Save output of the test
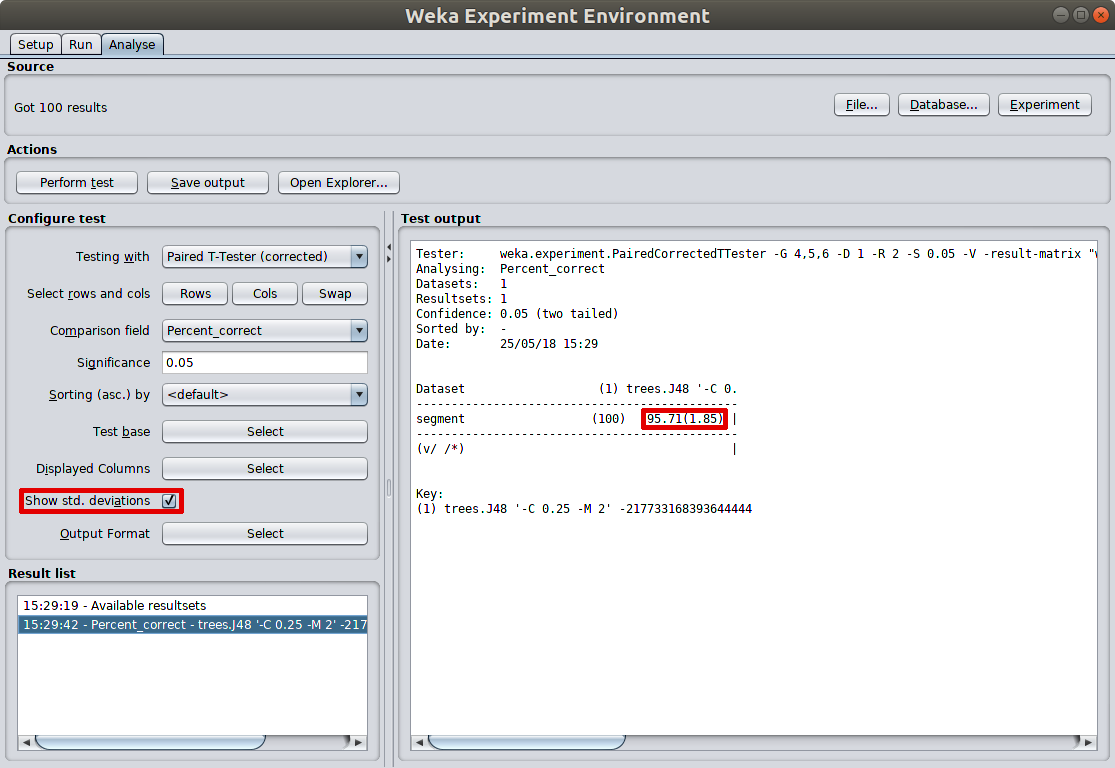 pyautogui.click(x=208, y=183)
